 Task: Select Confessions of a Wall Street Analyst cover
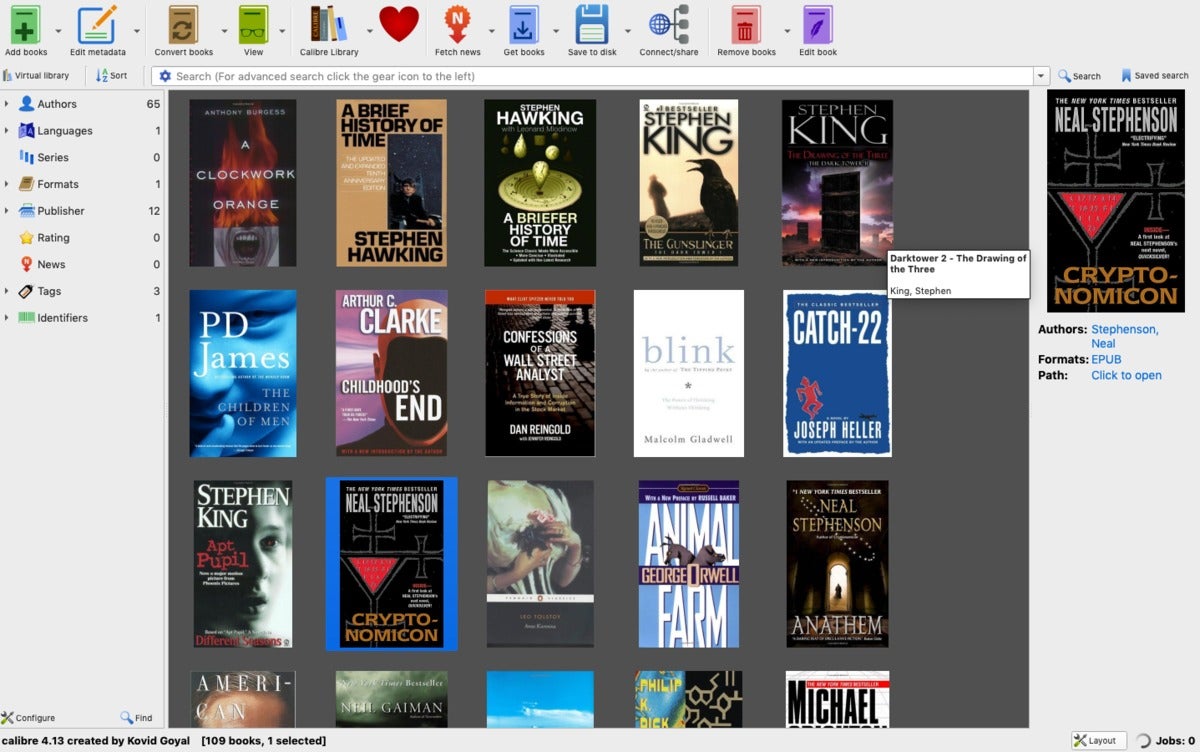pyautogui.click(x=540, y=373)
